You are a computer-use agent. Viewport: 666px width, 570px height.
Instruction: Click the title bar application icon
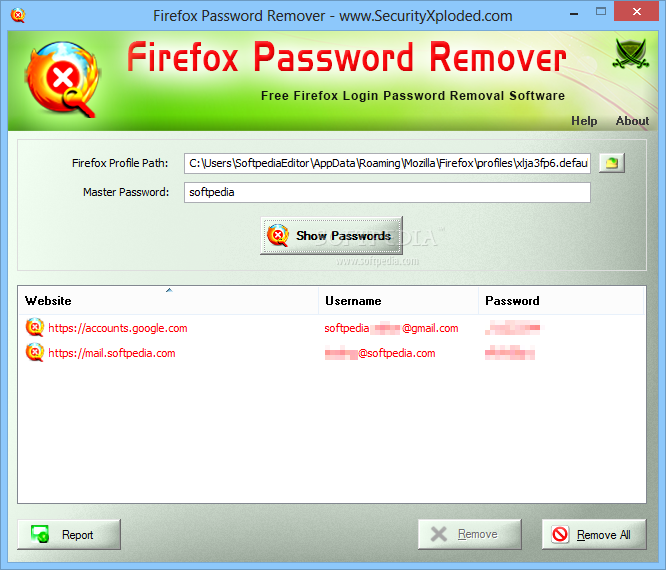[x=18, y=15]
